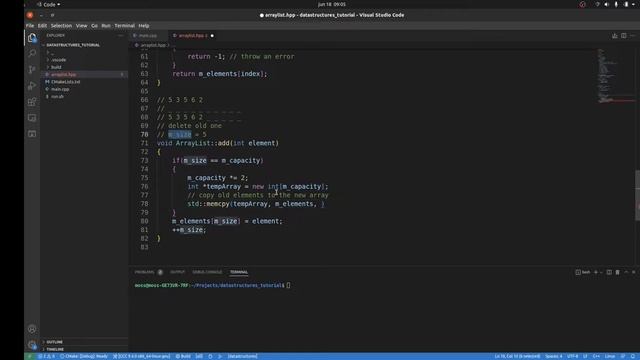This screenshot has width=640, height=360.
Task: Click the leftmost editor title action icon
Action: 615,36
